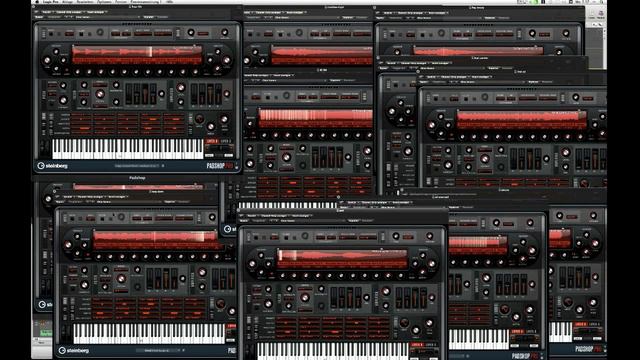640x360 pixels.
Task: Open the Ablage menu in the menu bar
Action: pyautogui.click(x=68, y=2)
